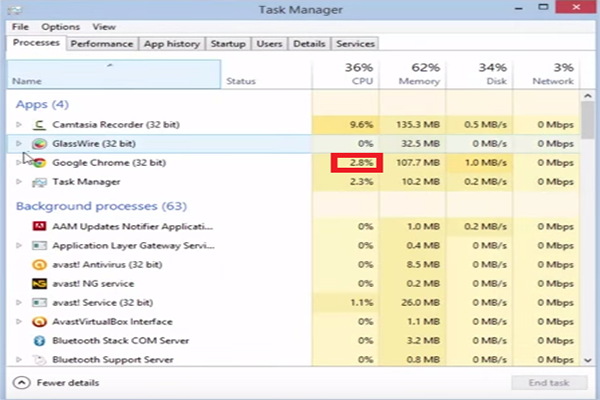Image resolution: width=600 pixels, height=400 pixels.
Task: Click the avast! Service row icon
Action: tap(39, 303)
